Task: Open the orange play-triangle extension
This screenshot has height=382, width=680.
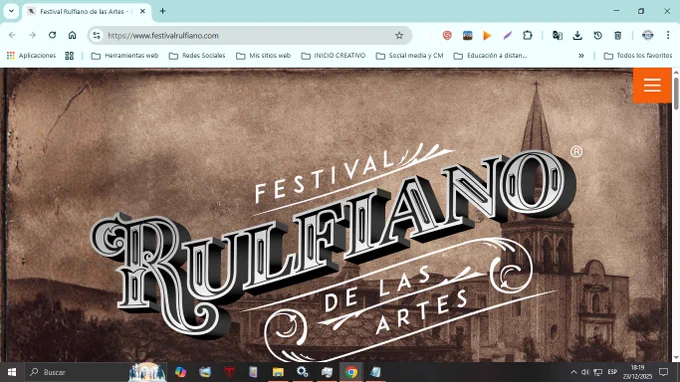Action: [x=487, y=36]
